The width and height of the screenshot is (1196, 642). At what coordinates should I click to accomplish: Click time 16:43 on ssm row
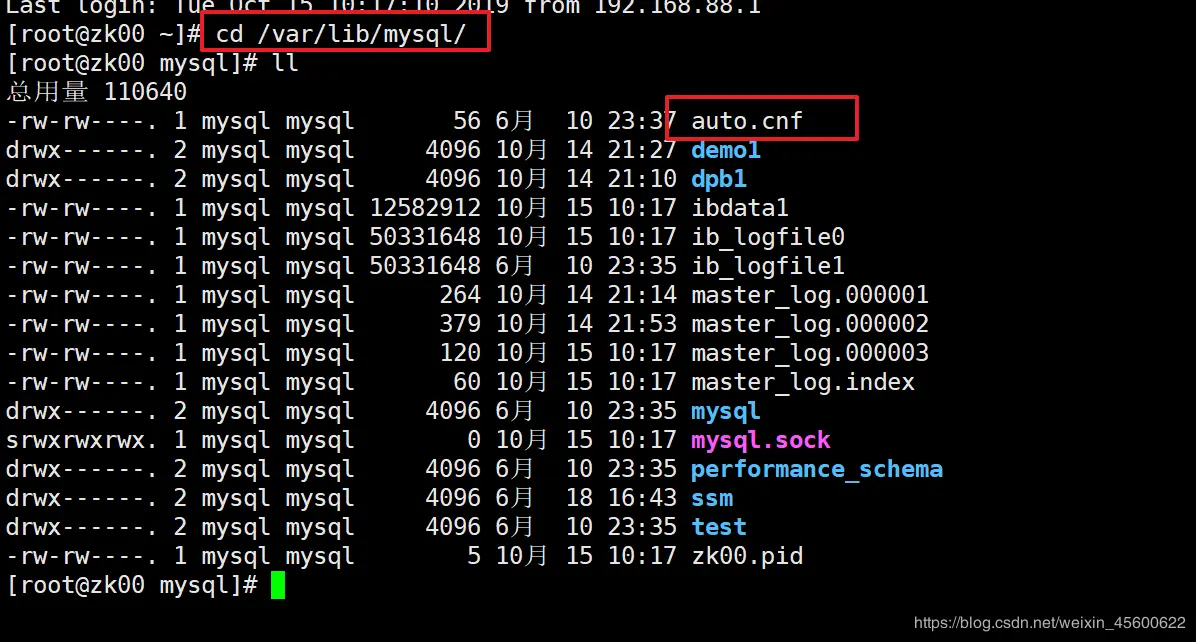coord(642,498)
